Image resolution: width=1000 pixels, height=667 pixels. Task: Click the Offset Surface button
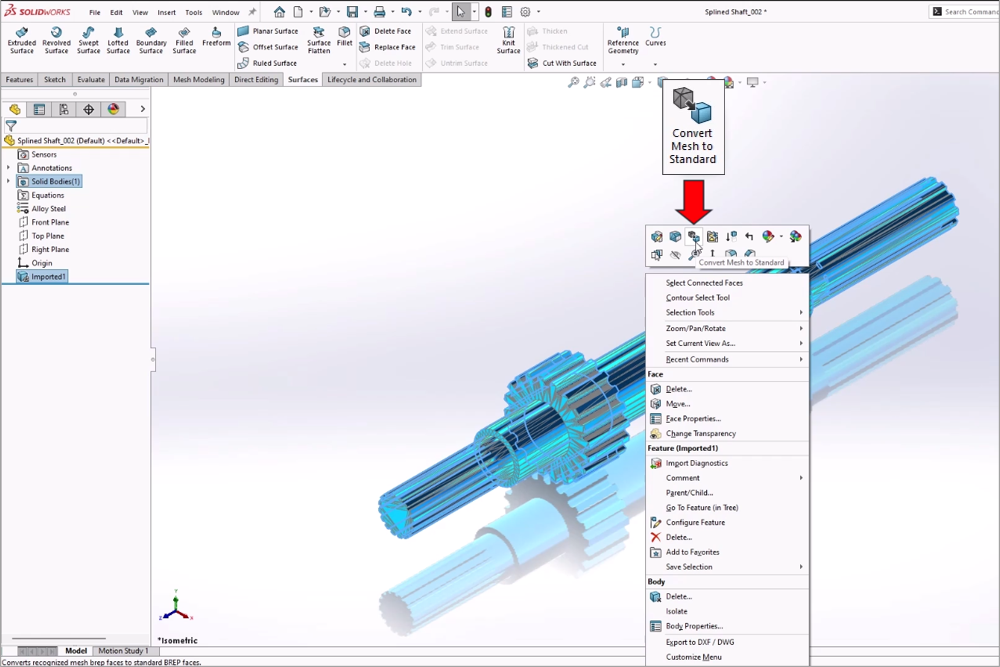click(268, 47)
